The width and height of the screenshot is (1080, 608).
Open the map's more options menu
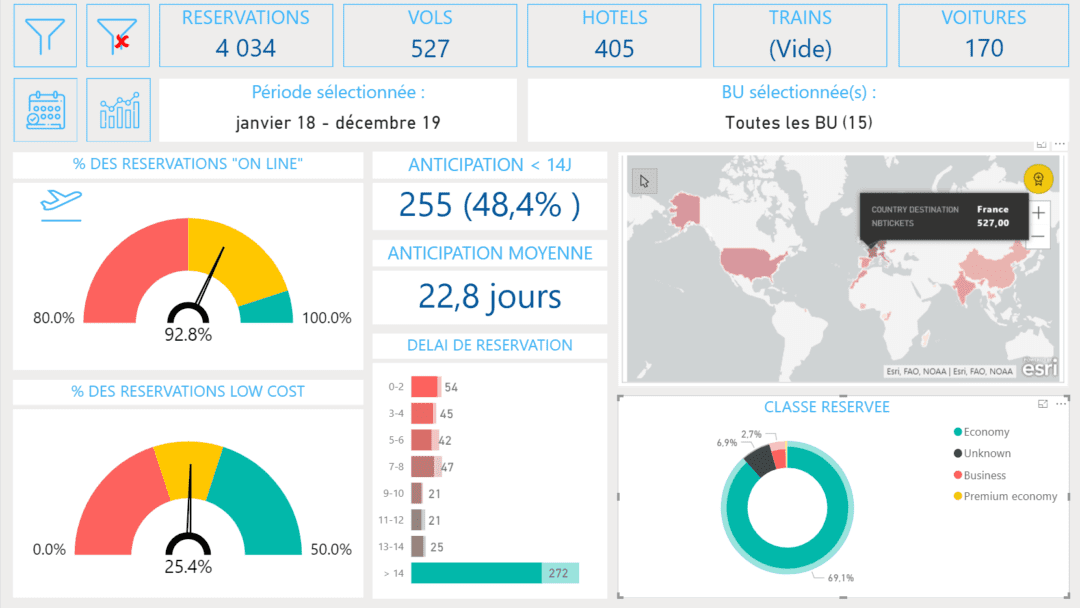point(1060,144)
